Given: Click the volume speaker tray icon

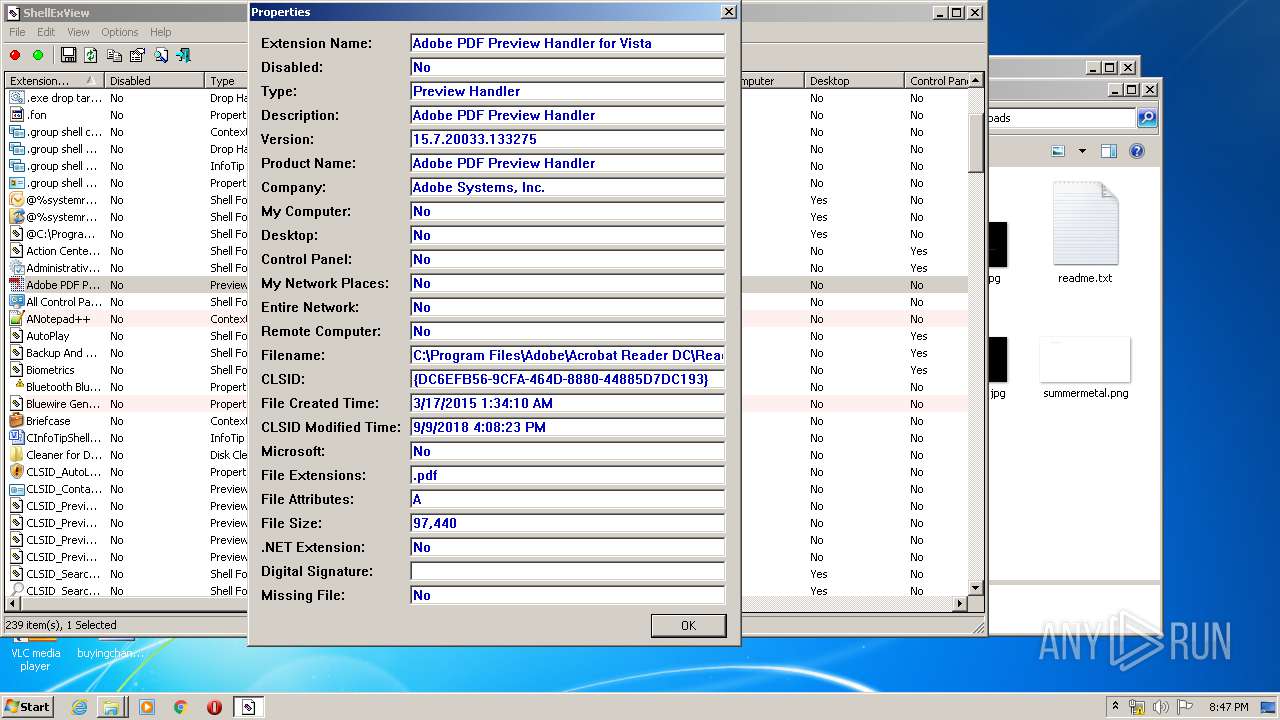Looking at the screenshot, I should pos(1161,706).
